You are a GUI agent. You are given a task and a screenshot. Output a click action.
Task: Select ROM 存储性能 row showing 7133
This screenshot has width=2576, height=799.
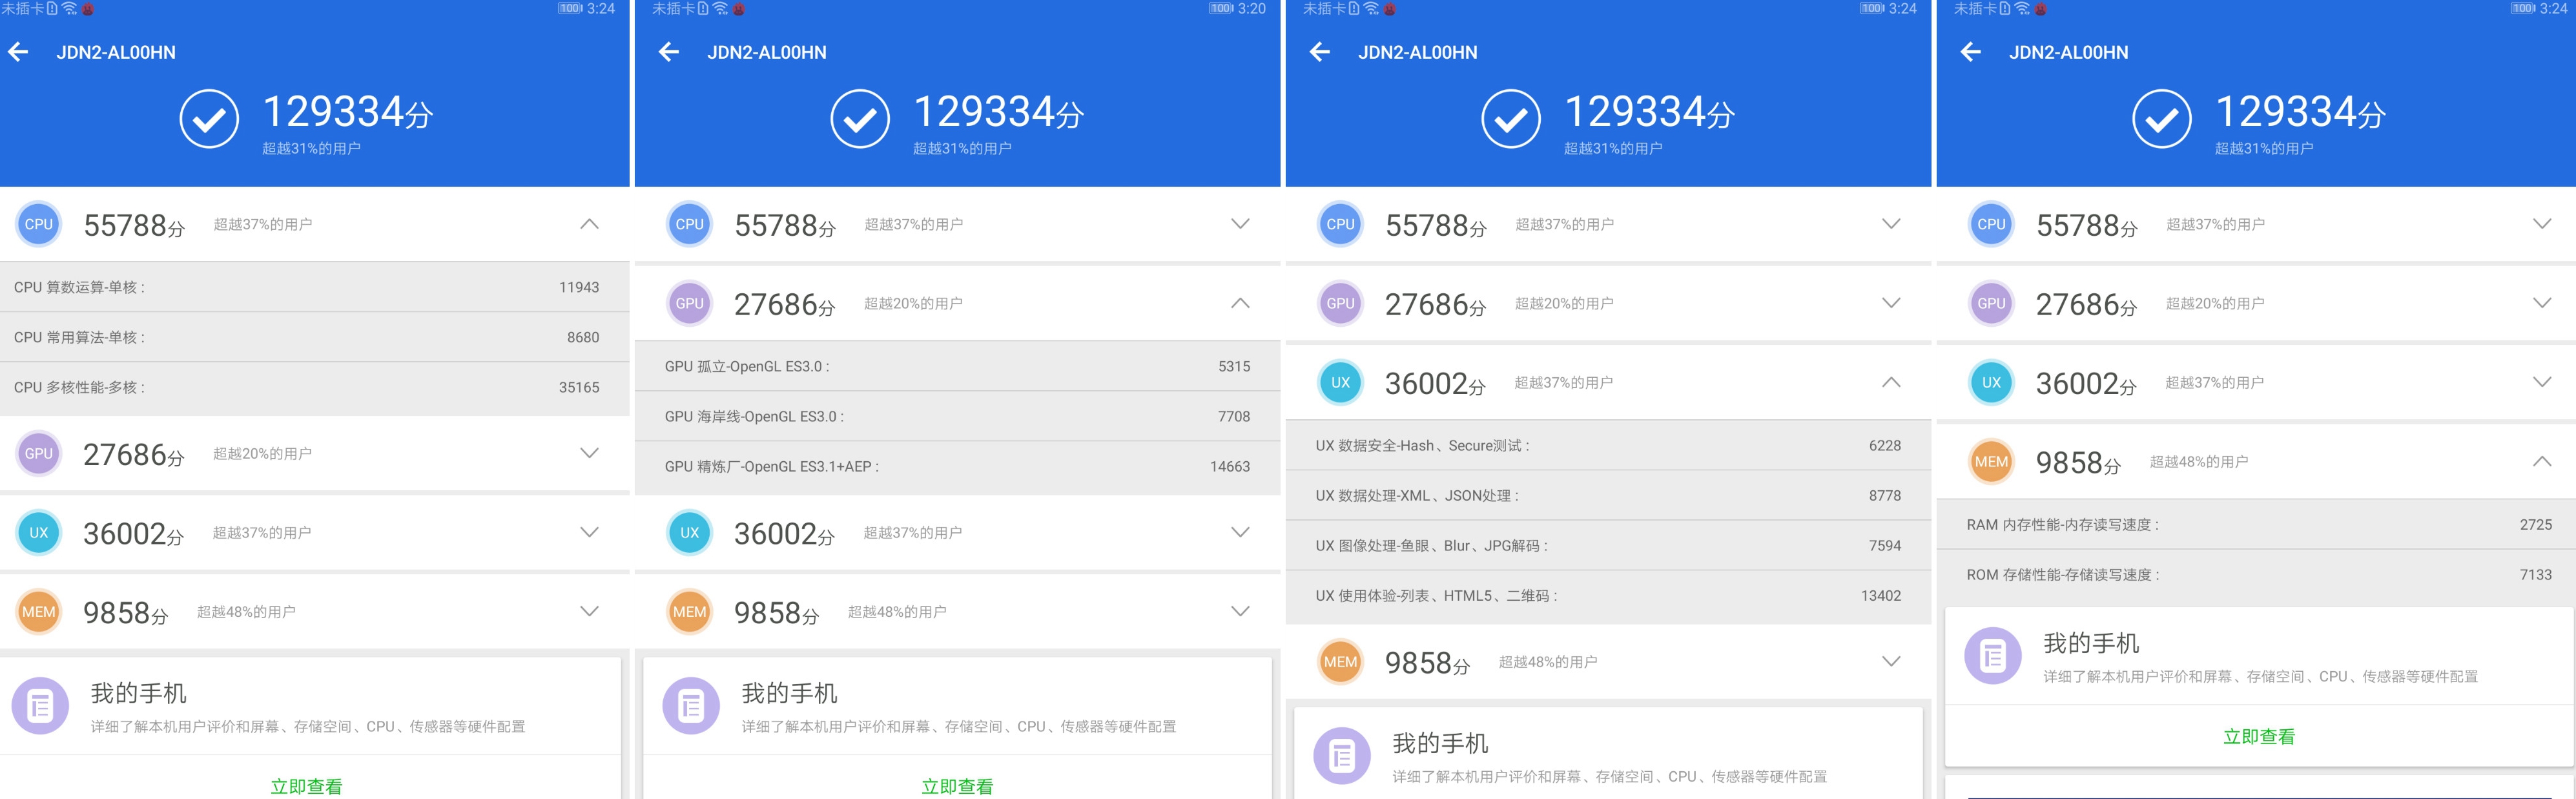pos(2258,575)
